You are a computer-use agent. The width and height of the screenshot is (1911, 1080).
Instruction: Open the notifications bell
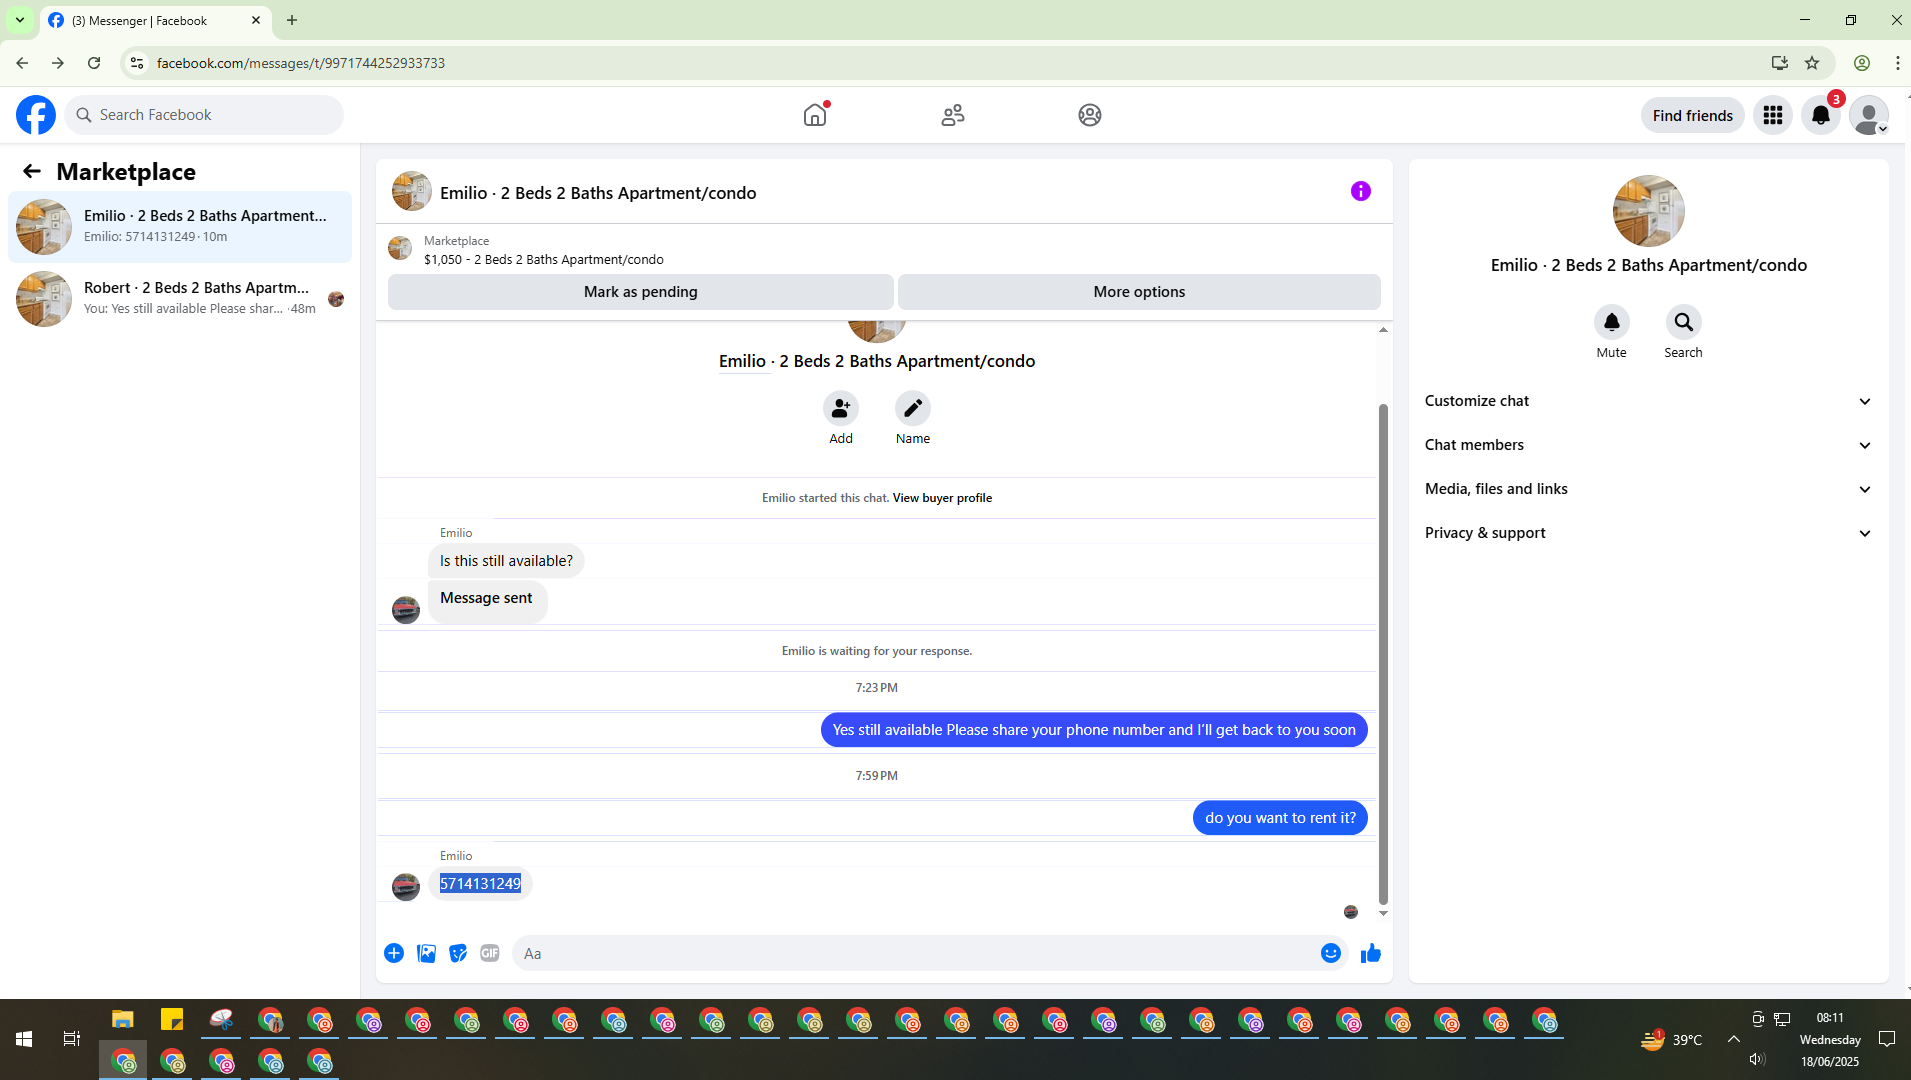(x=1821, y=115)
